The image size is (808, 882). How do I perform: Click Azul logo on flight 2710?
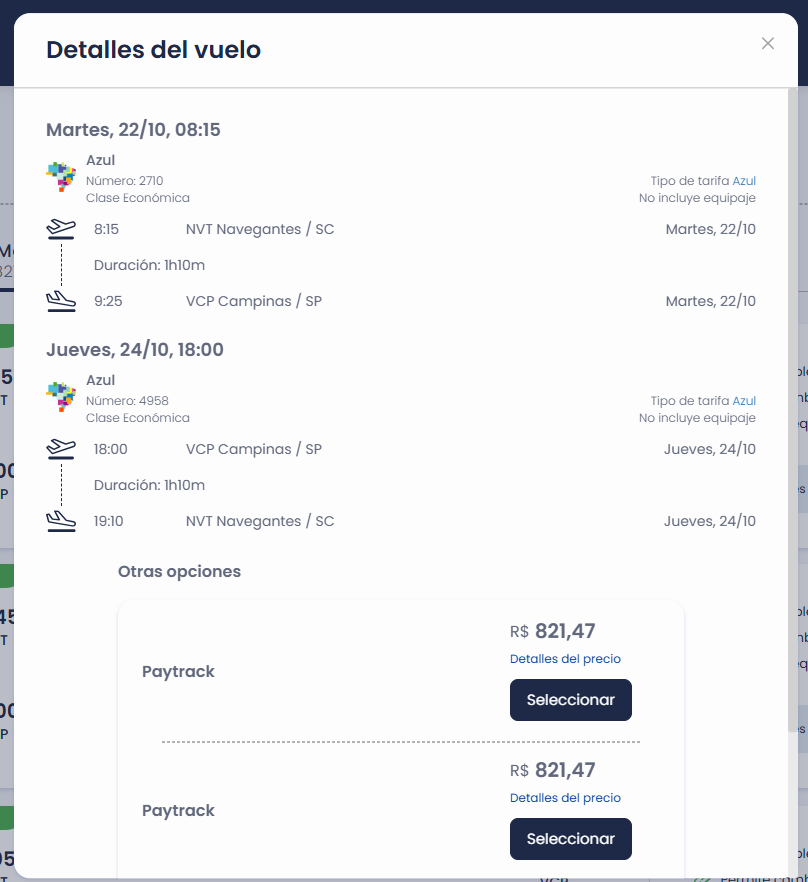61,177
